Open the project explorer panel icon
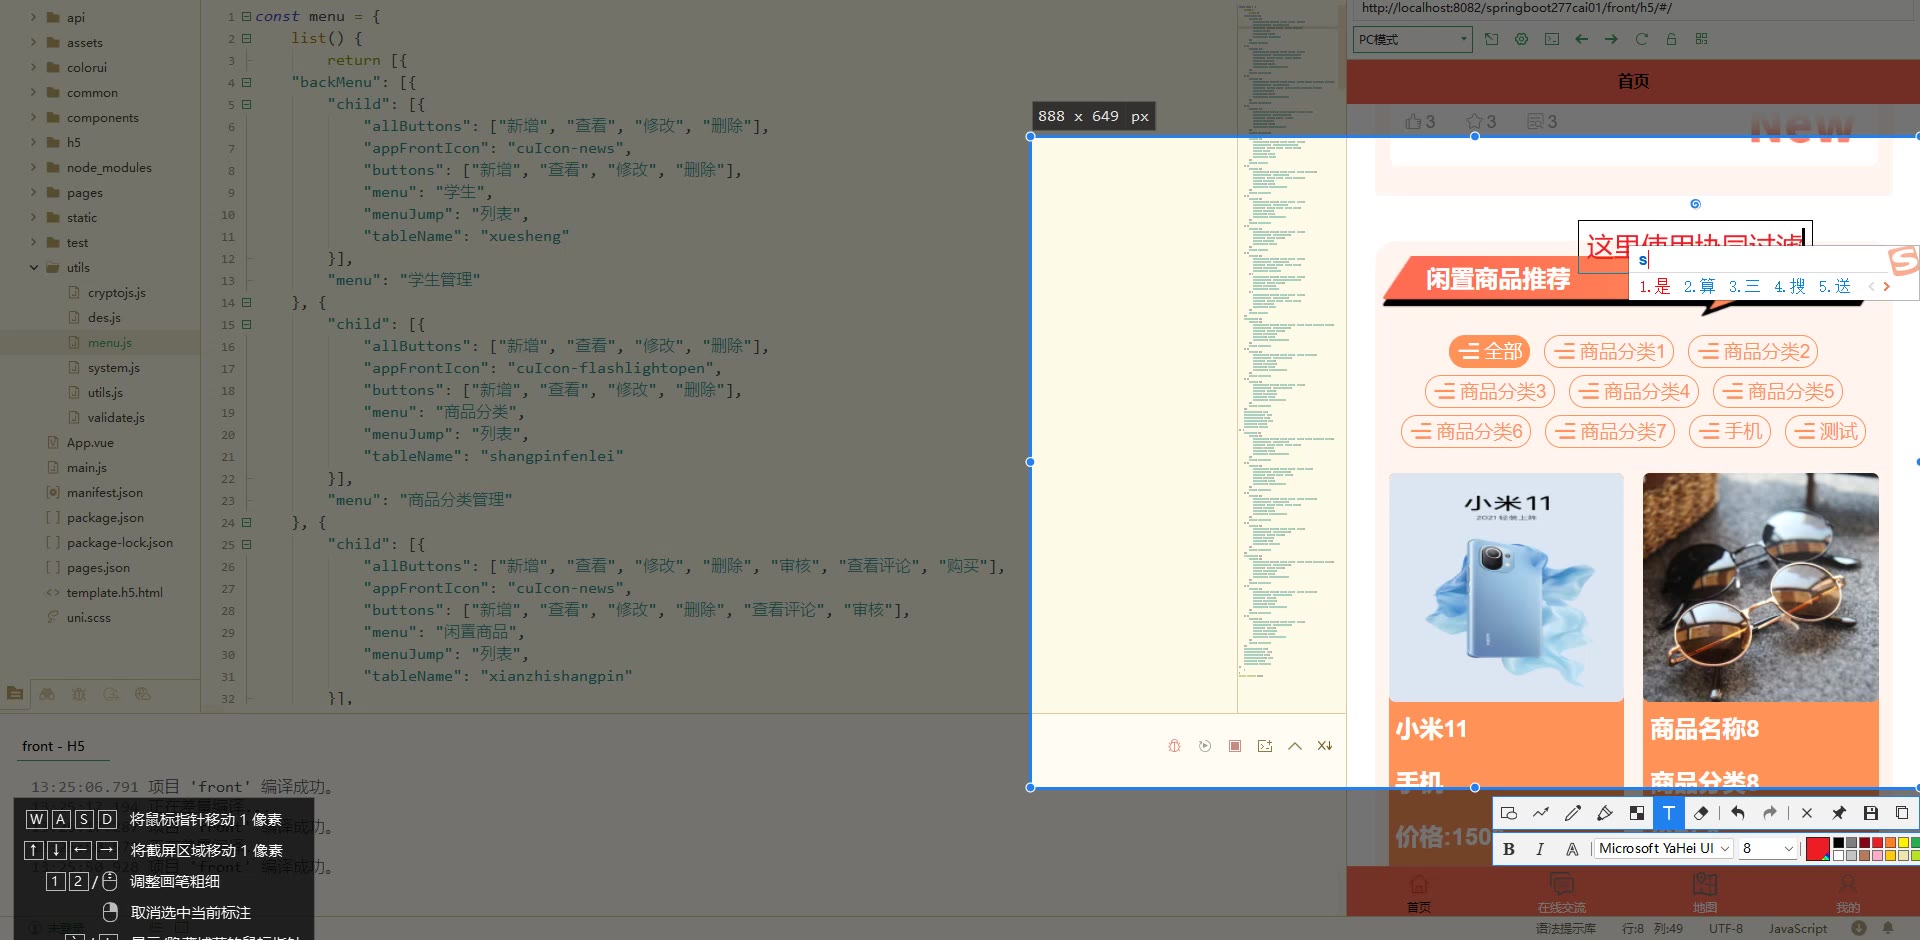The height and width of the screenshot is (940, 1920). [15, 693]
